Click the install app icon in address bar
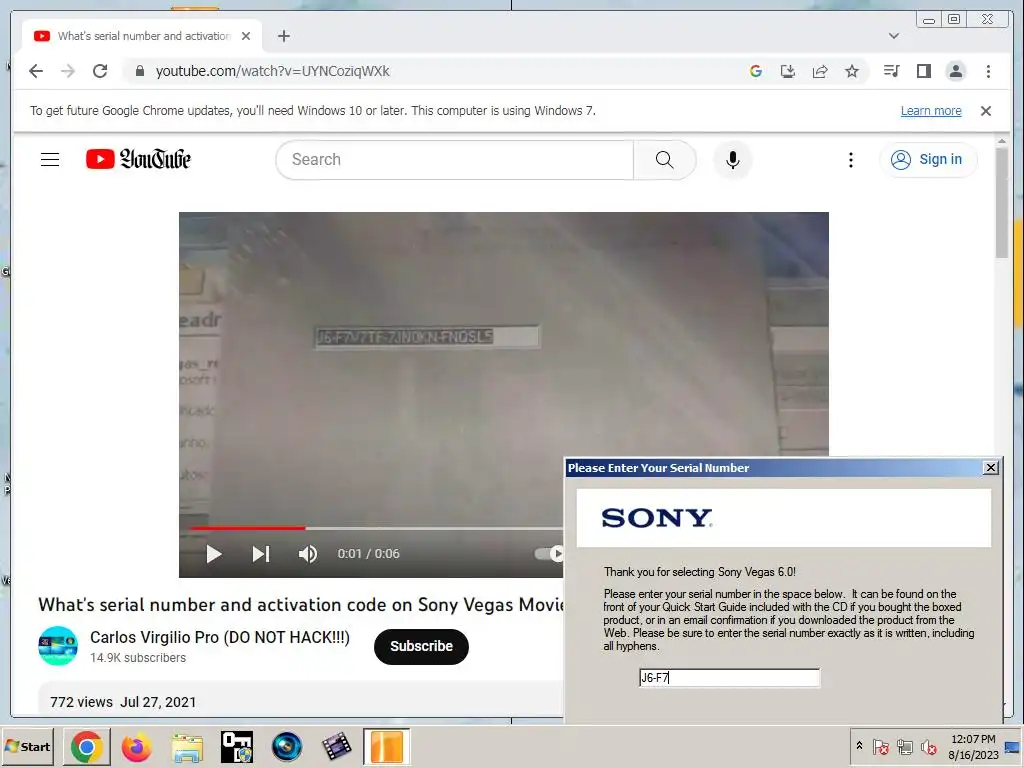 pos(788,71)
